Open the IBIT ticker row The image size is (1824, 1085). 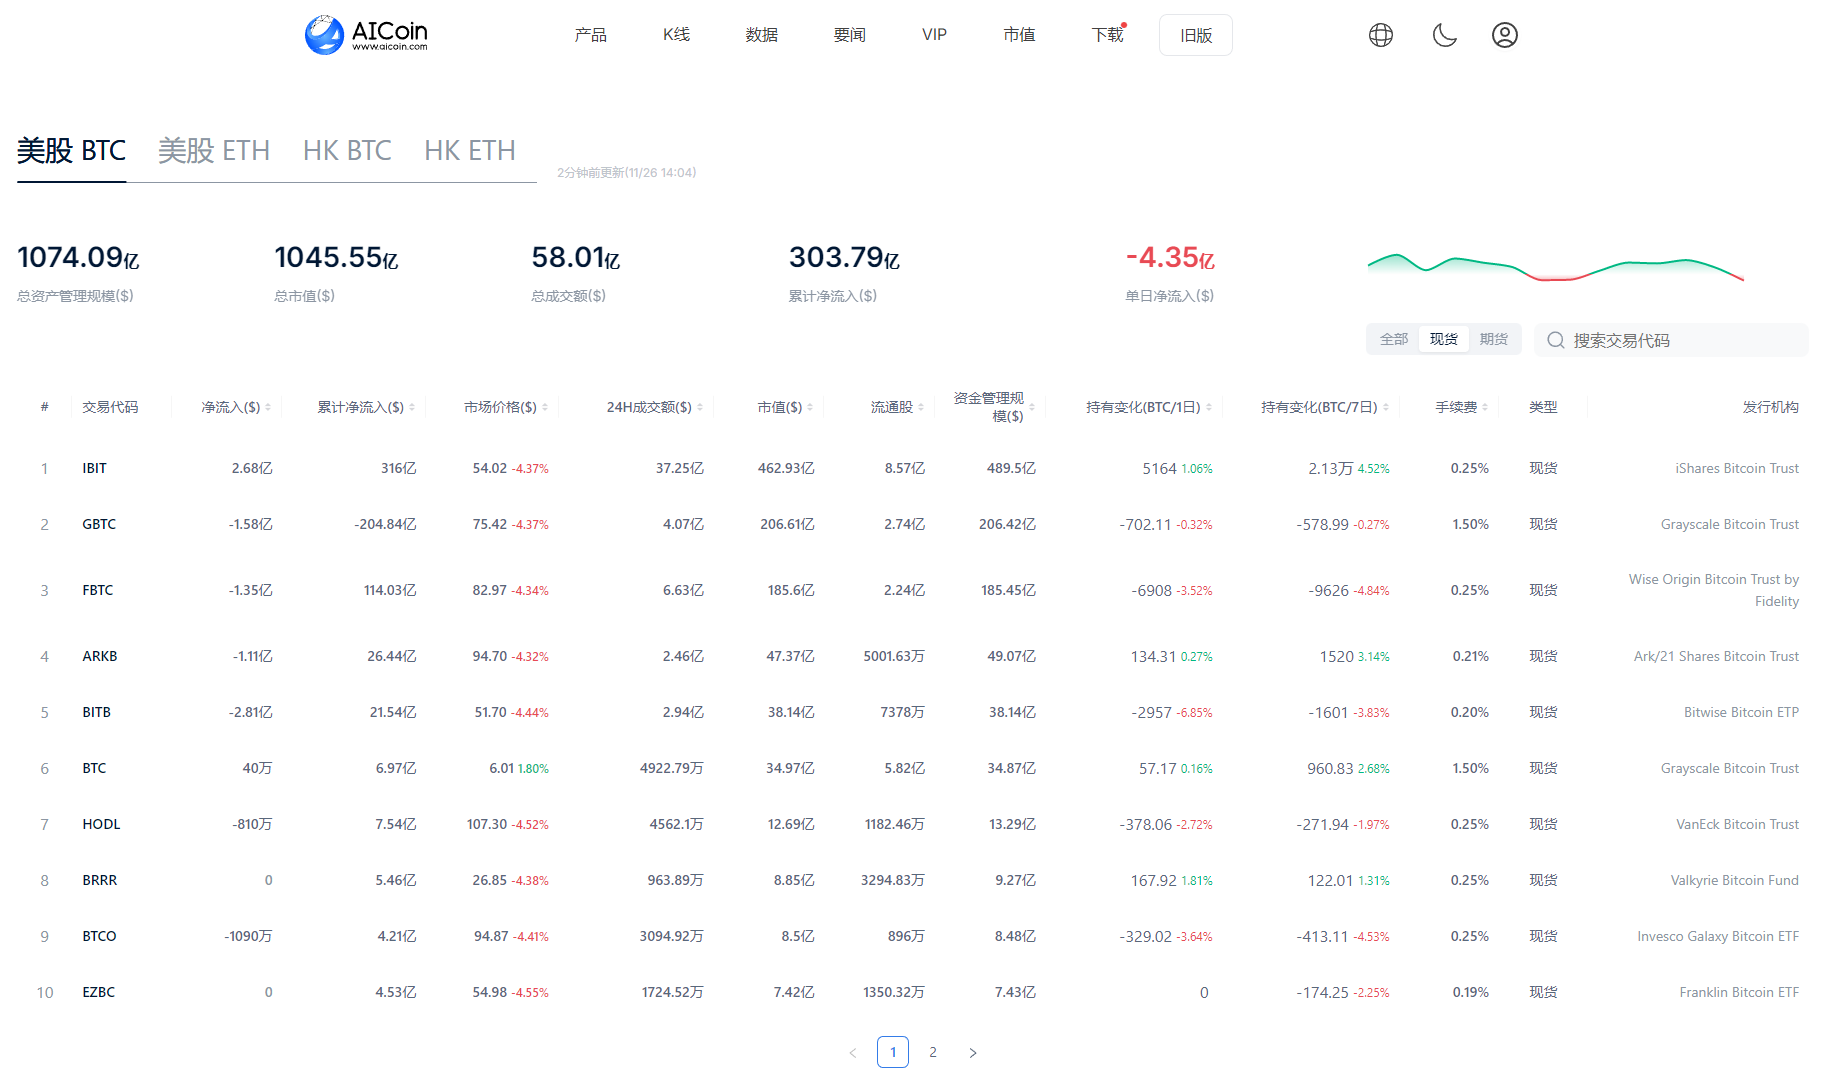[x=912, y=468]
